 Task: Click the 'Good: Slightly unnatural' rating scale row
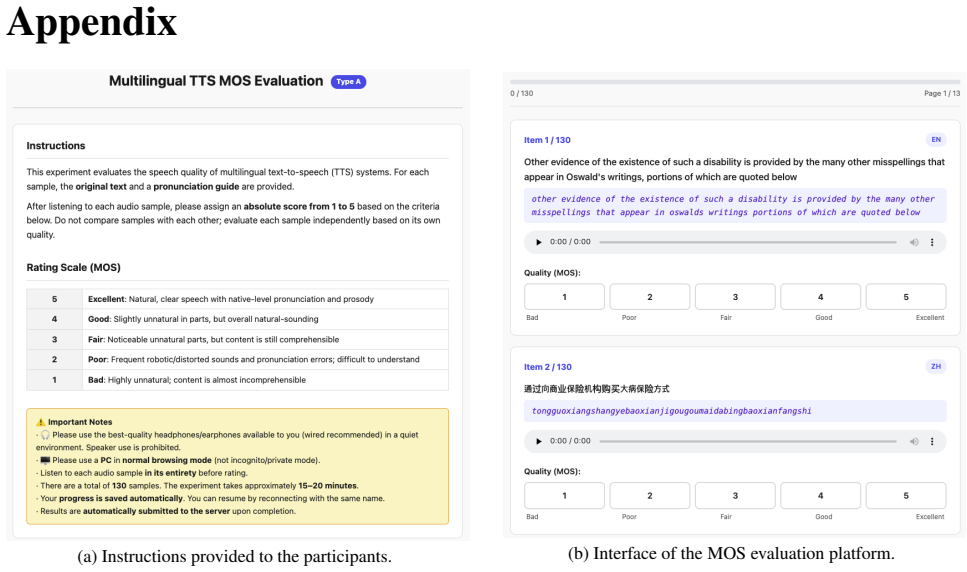tap(237, 319)
